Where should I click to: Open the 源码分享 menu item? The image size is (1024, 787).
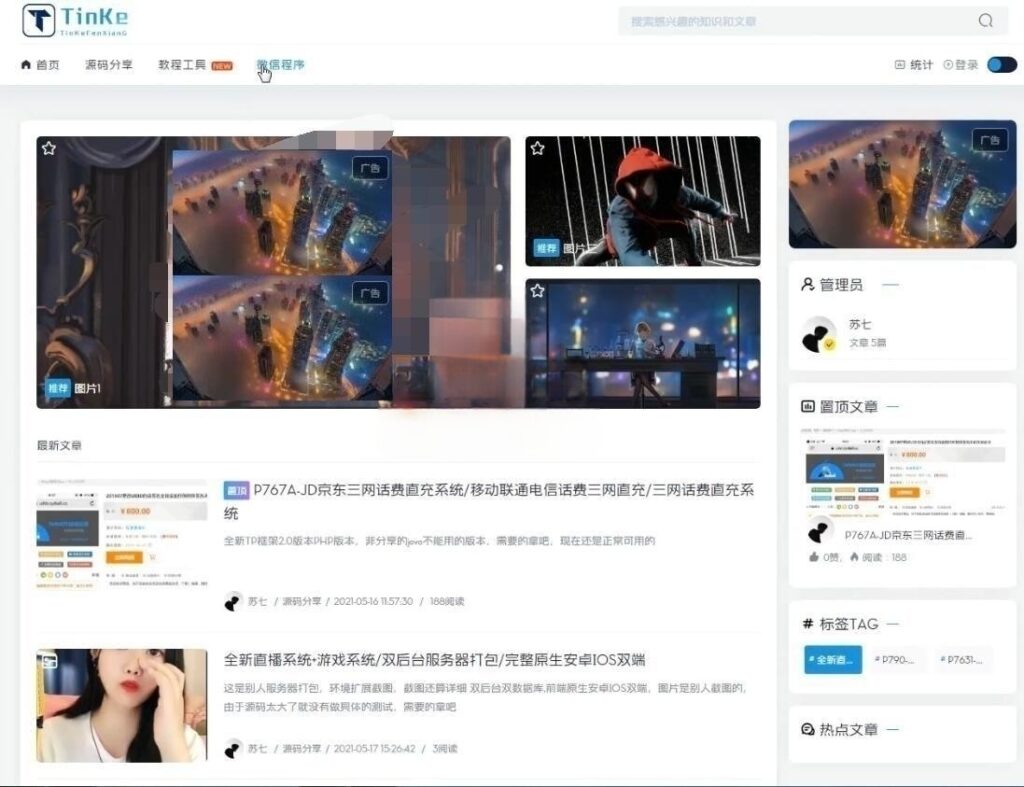point(108,65)
